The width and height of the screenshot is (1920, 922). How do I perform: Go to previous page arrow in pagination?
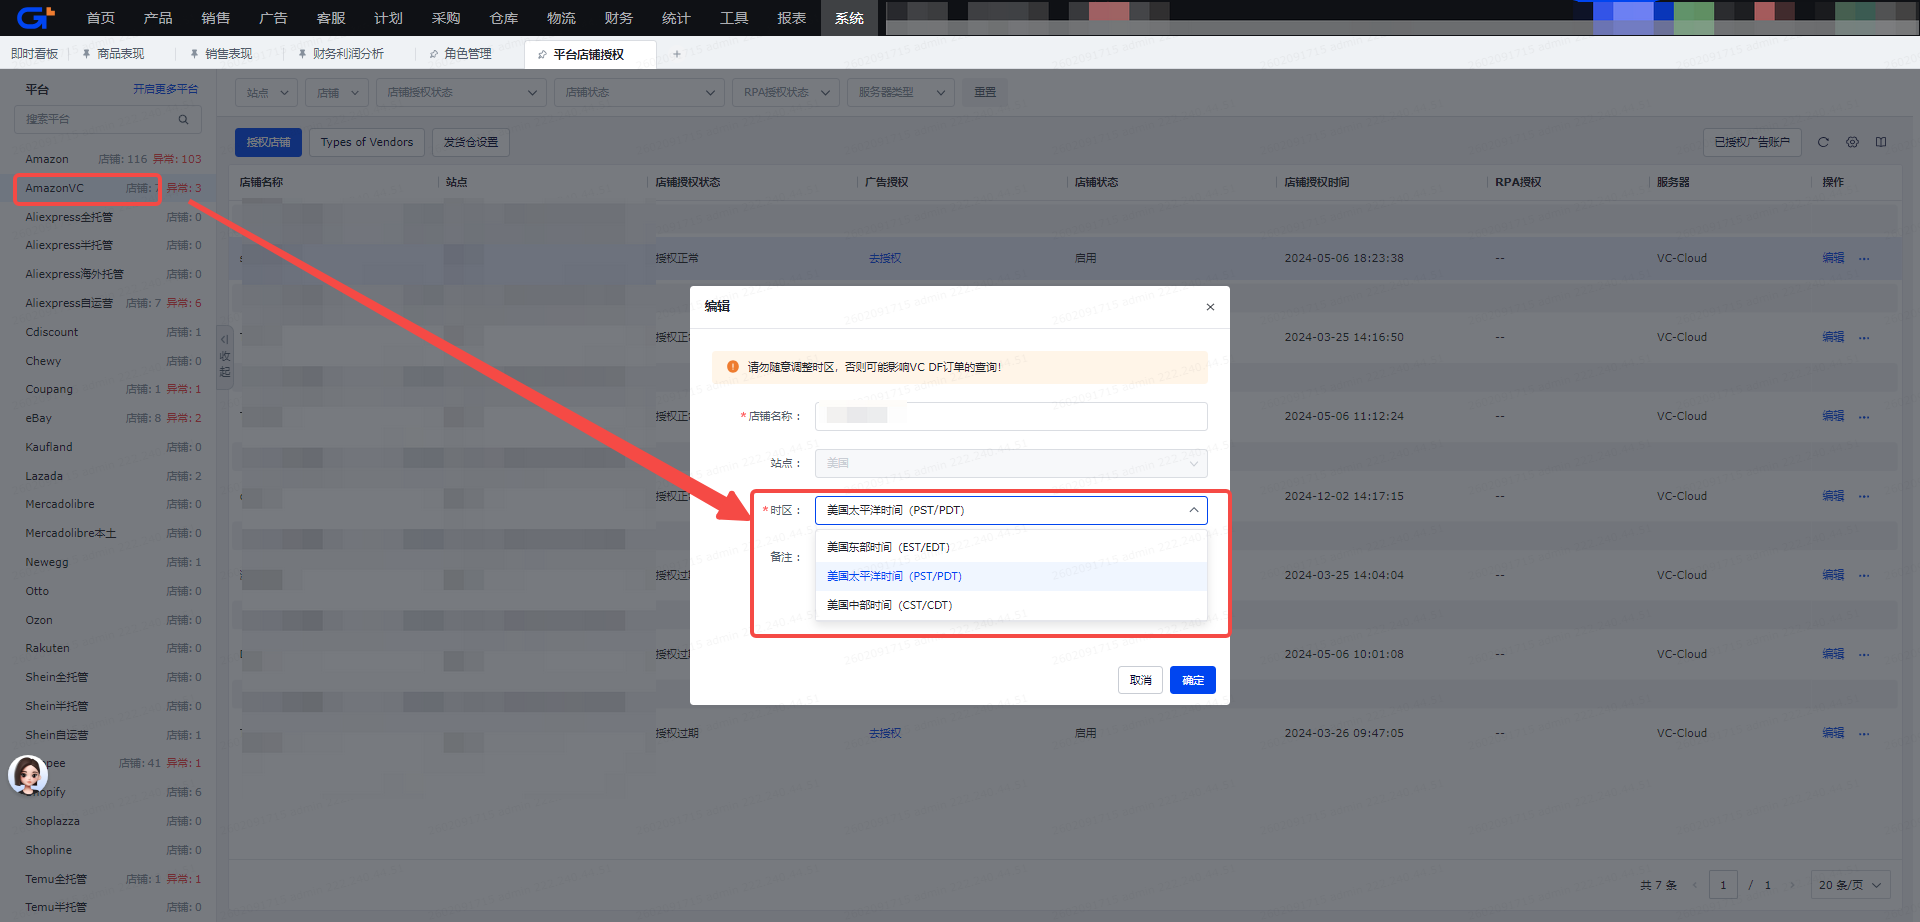1694,885
